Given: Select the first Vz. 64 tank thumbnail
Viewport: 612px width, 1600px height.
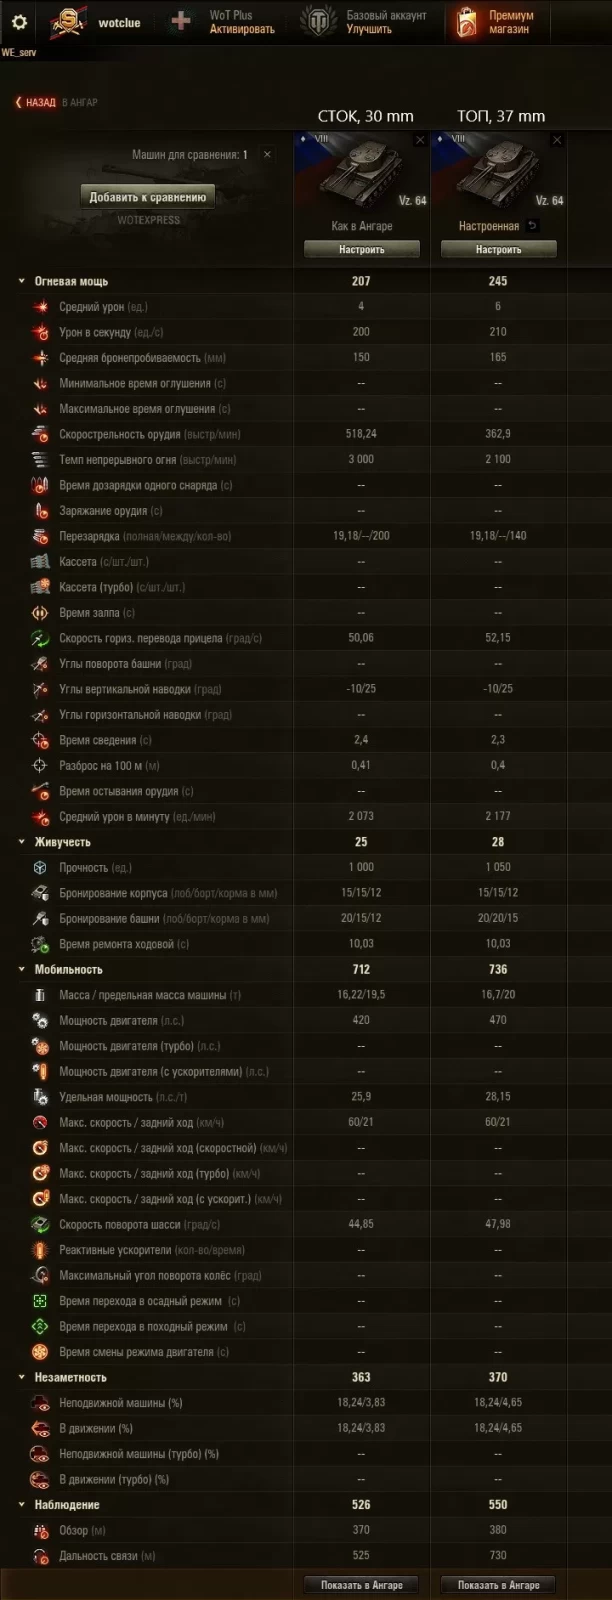Looking at the screenshot, I should [361, 172].
